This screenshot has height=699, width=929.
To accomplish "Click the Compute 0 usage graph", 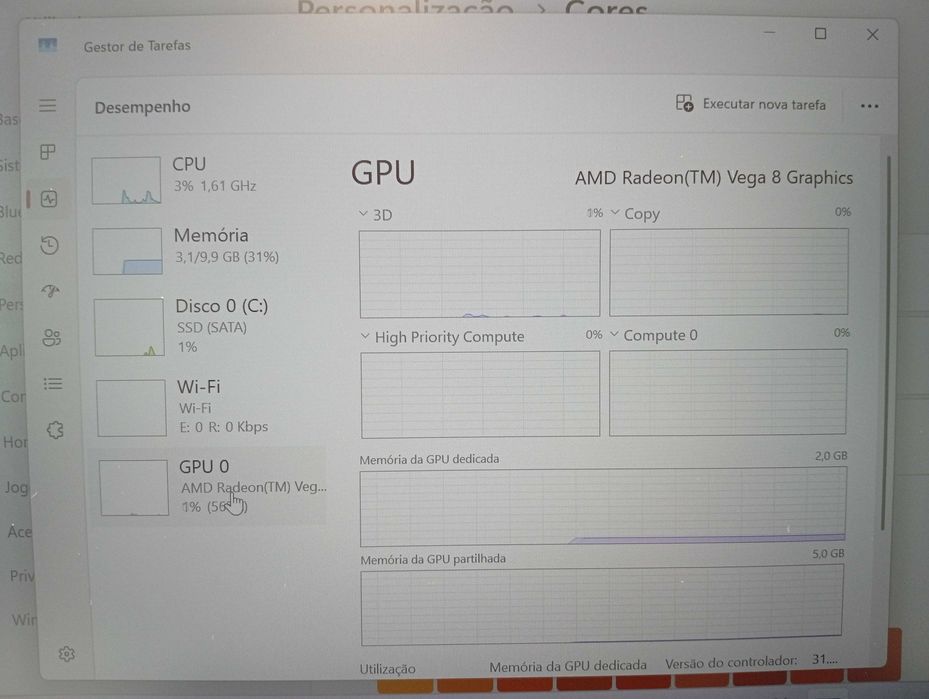I will click(x=728, y=392).
